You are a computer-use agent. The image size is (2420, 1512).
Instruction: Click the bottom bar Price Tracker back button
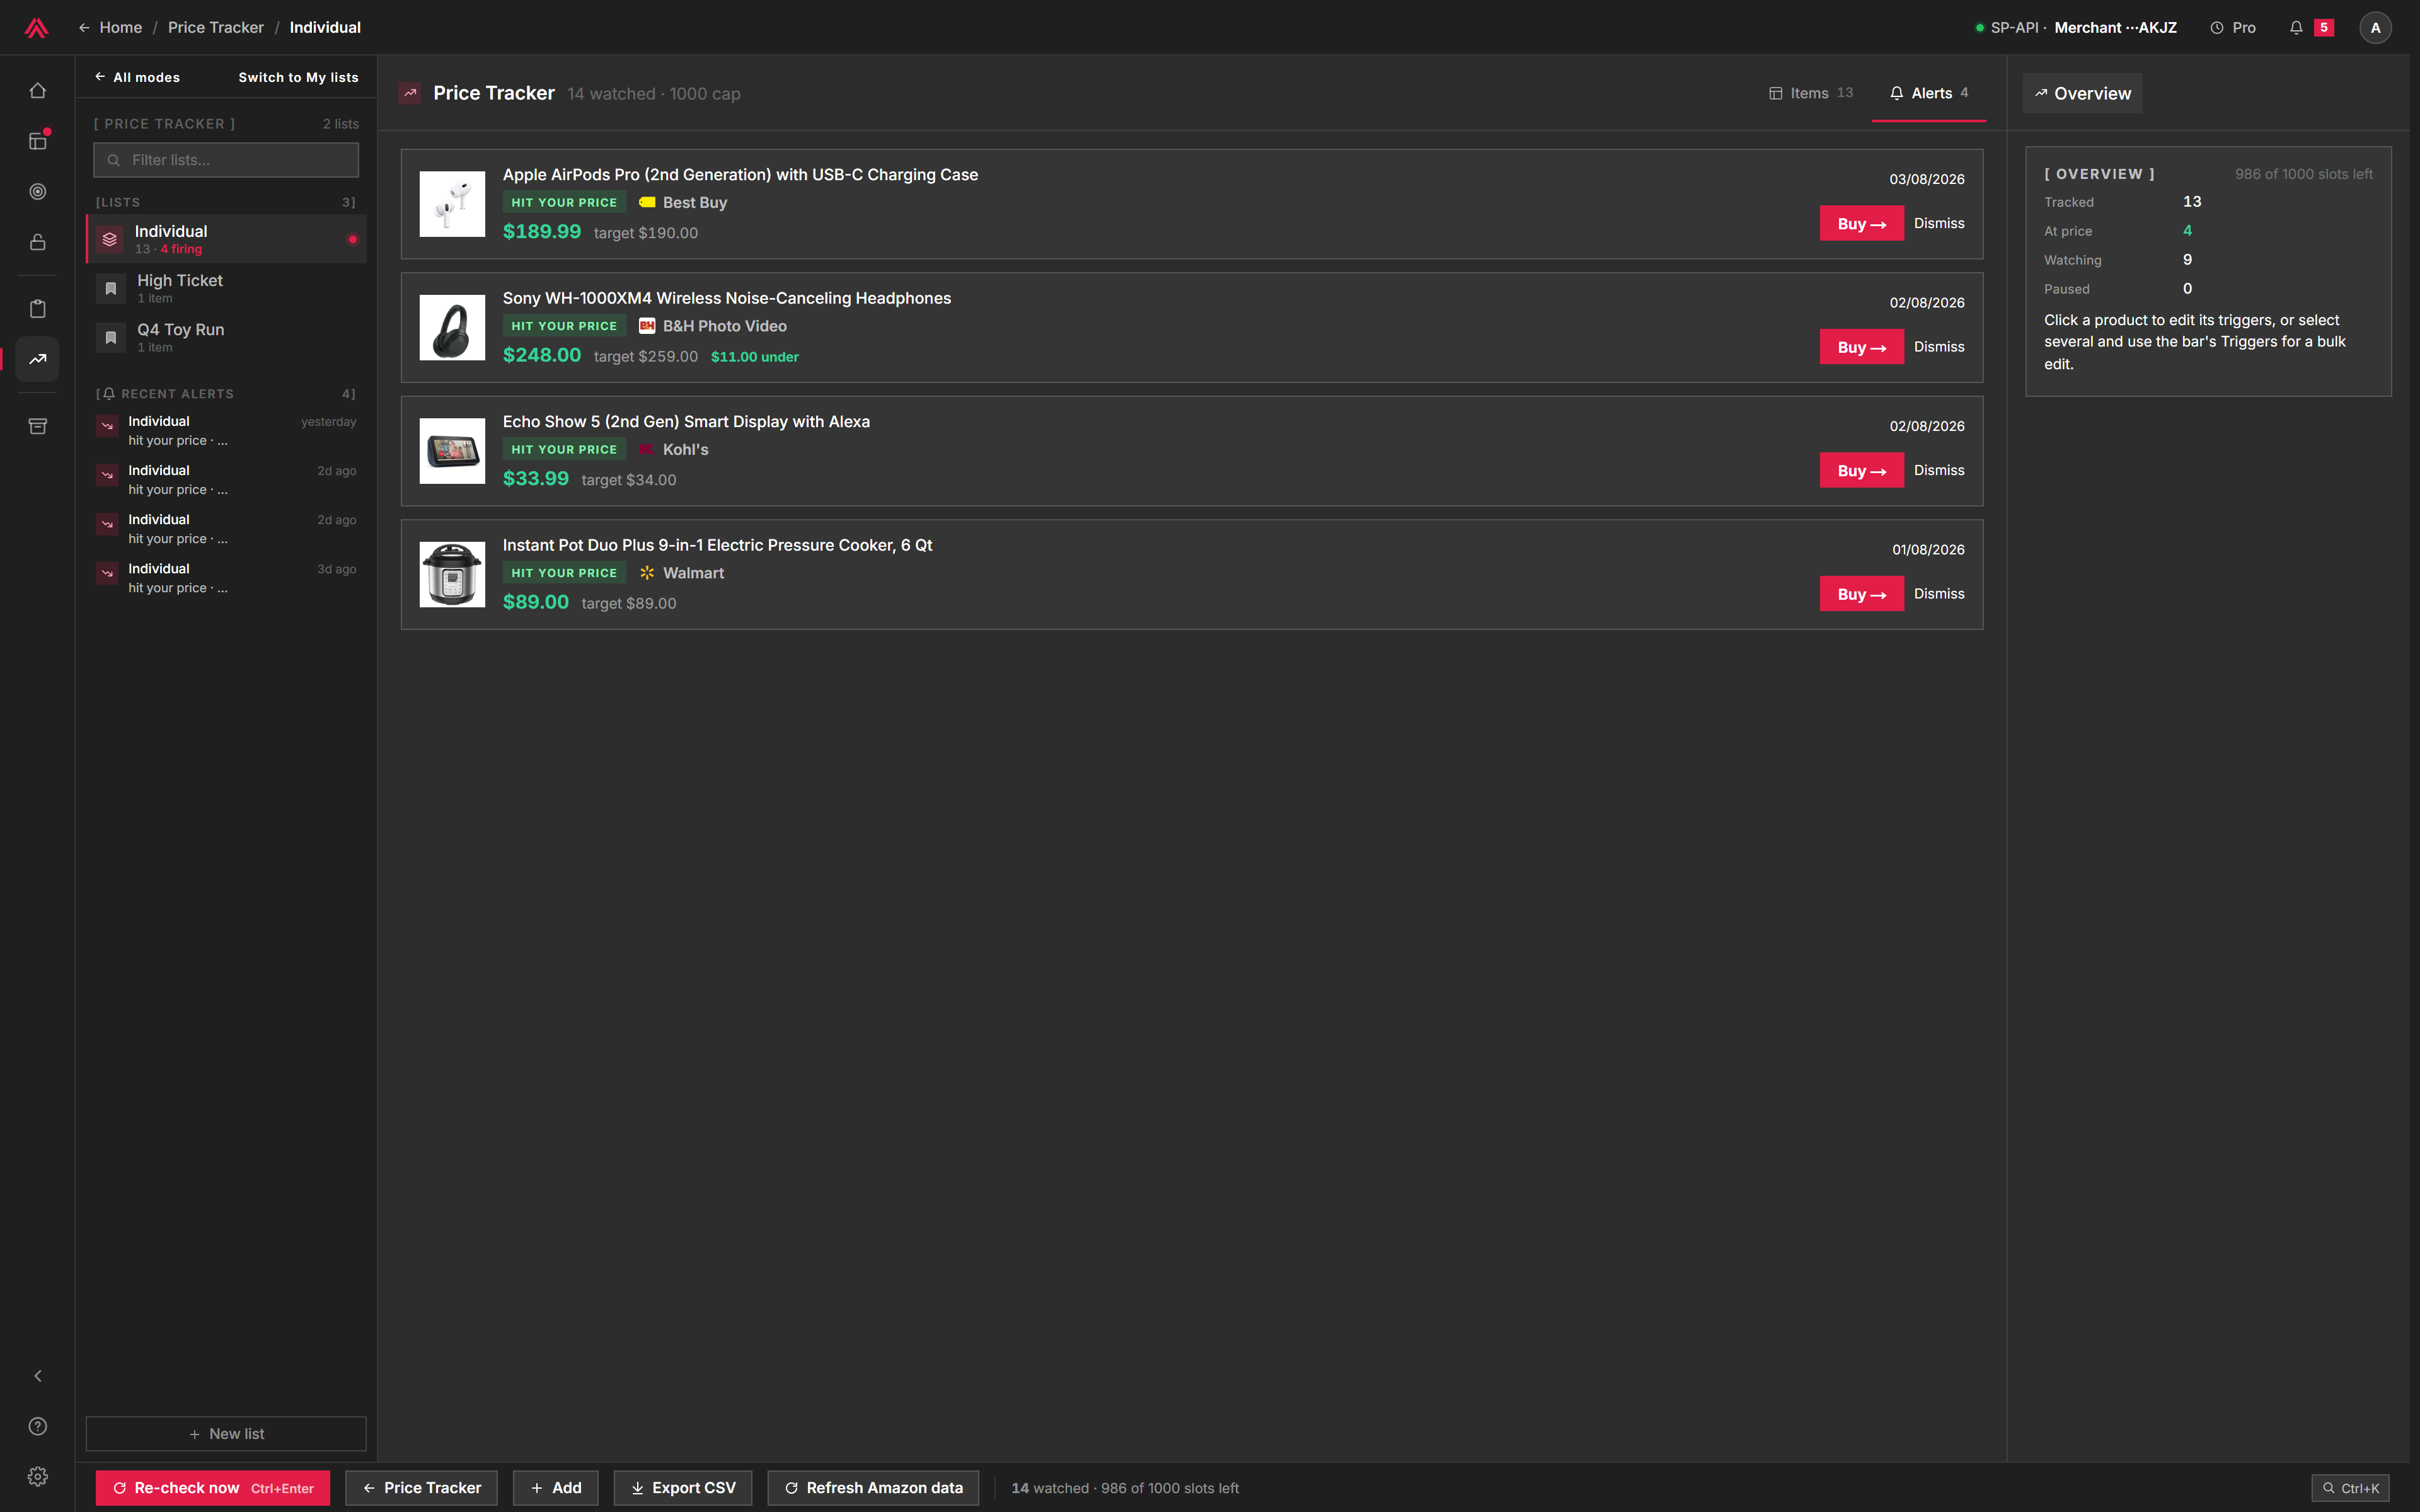(x=421, y=1488)
